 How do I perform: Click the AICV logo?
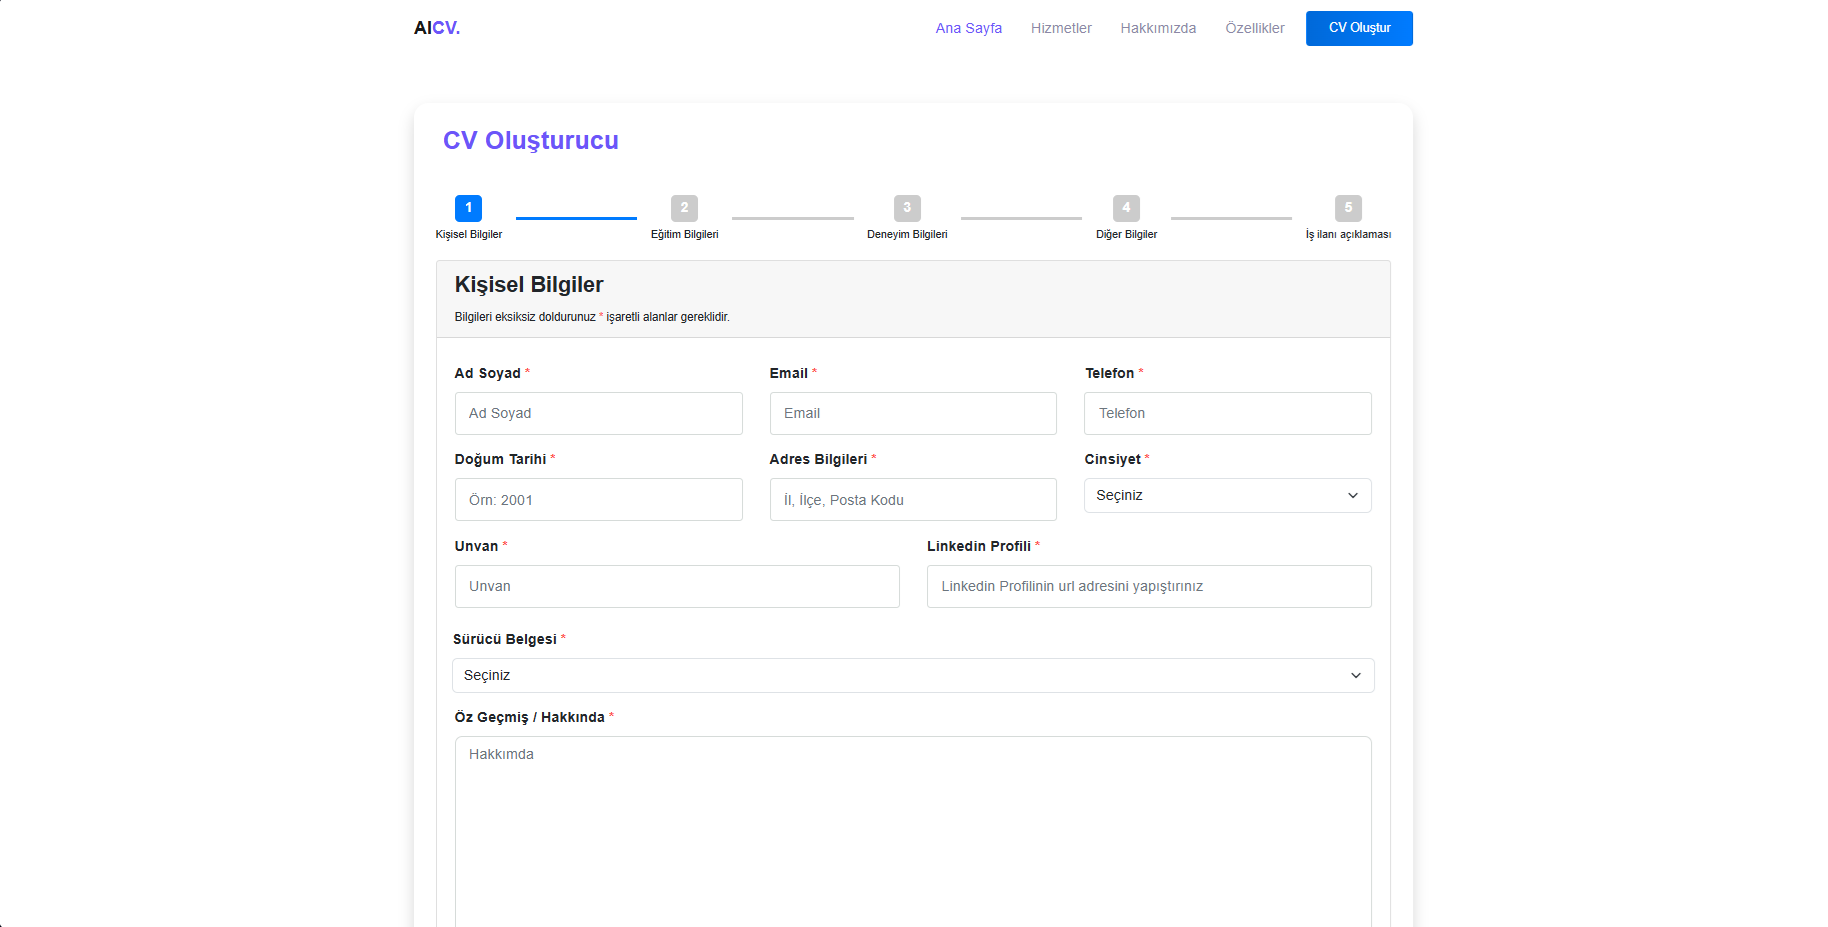click(x=437, y=28)
